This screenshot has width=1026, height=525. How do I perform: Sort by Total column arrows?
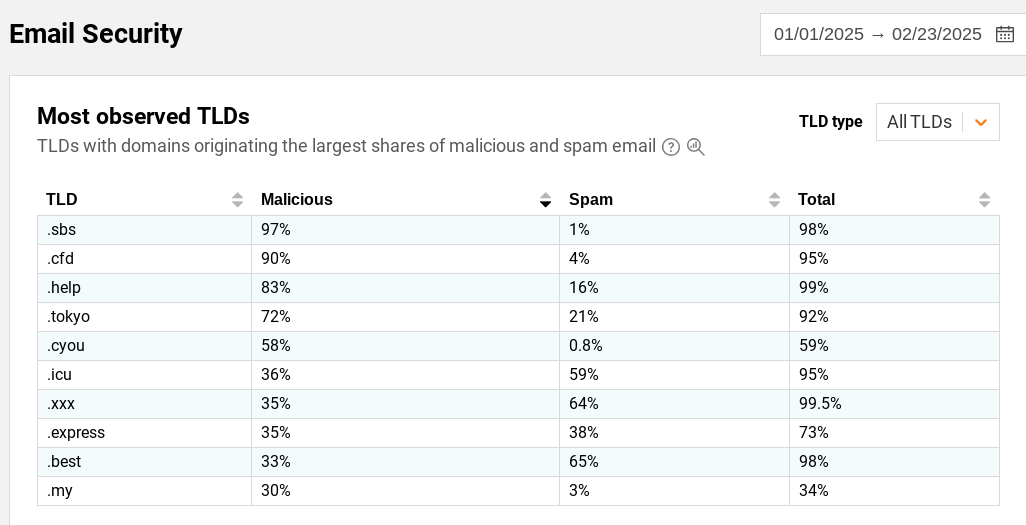click(984, 200)
